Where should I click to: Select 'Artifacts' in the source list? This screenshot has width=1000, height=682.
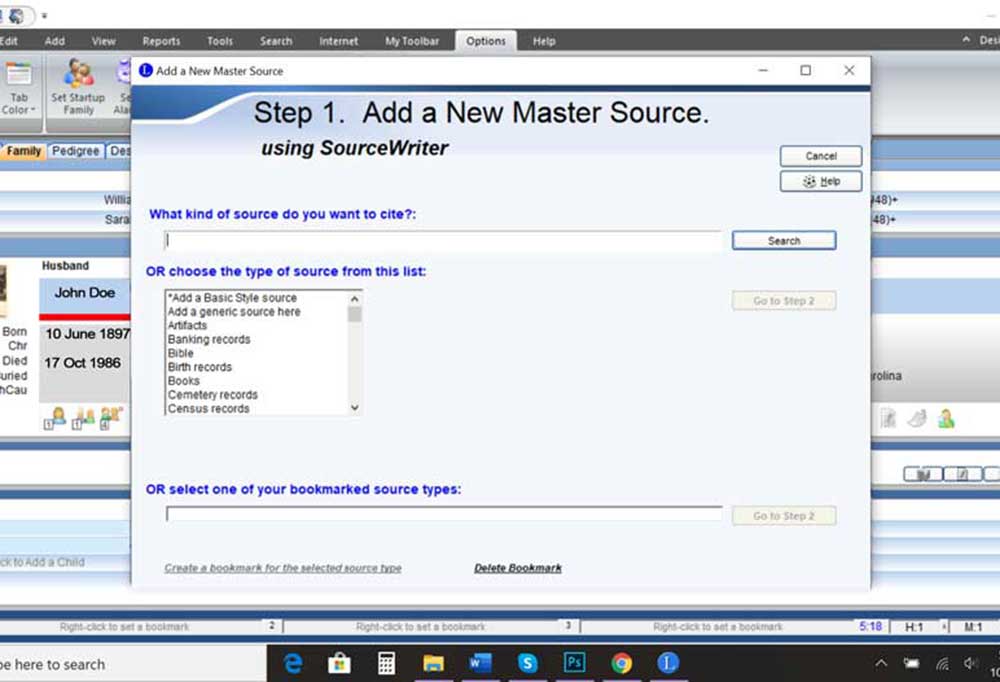click(x=257, y=325)
